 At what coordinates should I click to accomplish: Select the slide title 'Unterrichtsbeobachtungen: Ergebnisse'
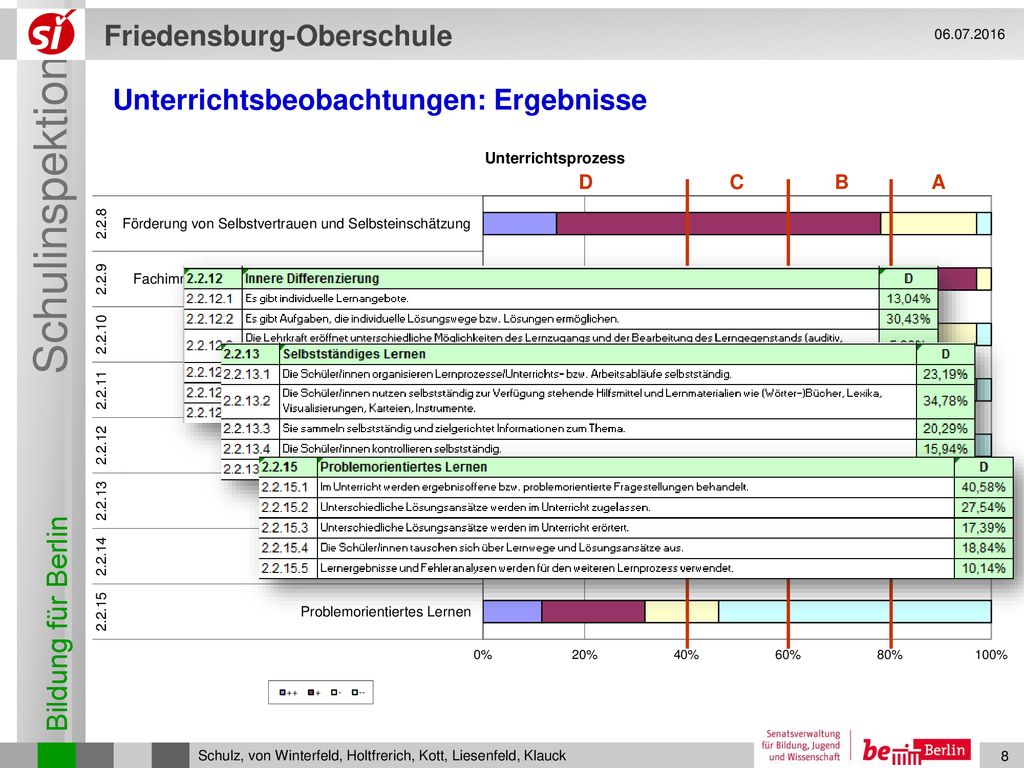pyautogui.click(x=379, y=100)
